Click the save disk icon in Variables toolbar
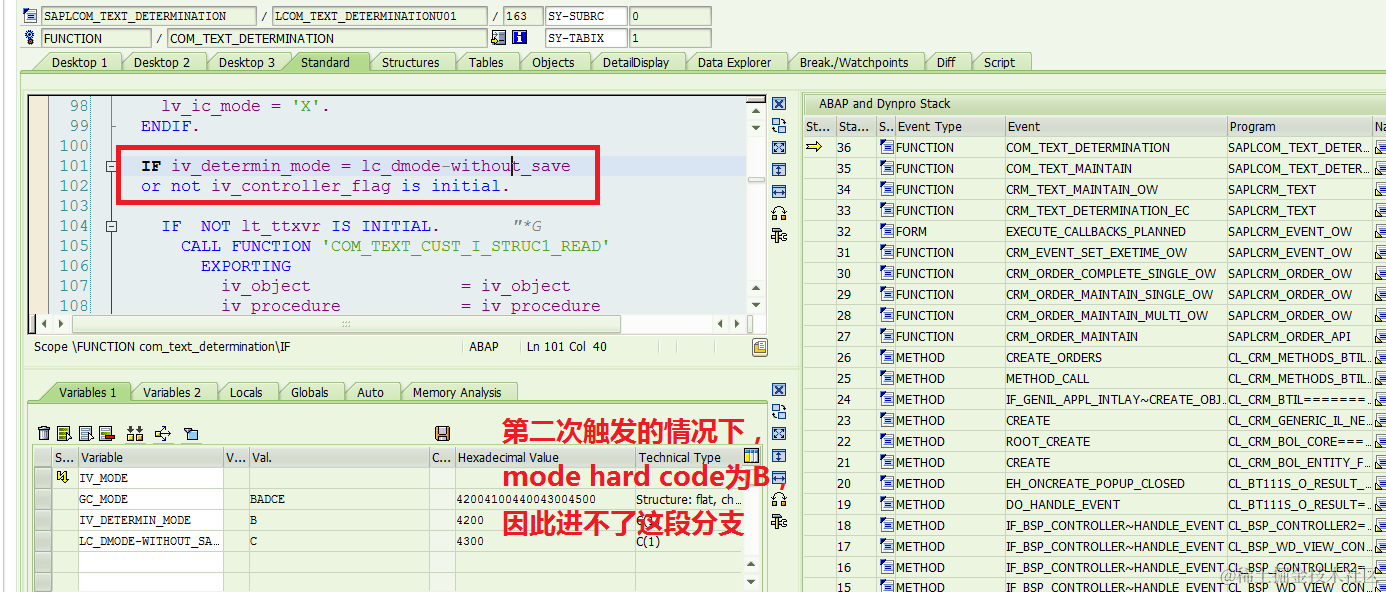The height and width of the screenshot is (592, 1386). tap(442, 433)
